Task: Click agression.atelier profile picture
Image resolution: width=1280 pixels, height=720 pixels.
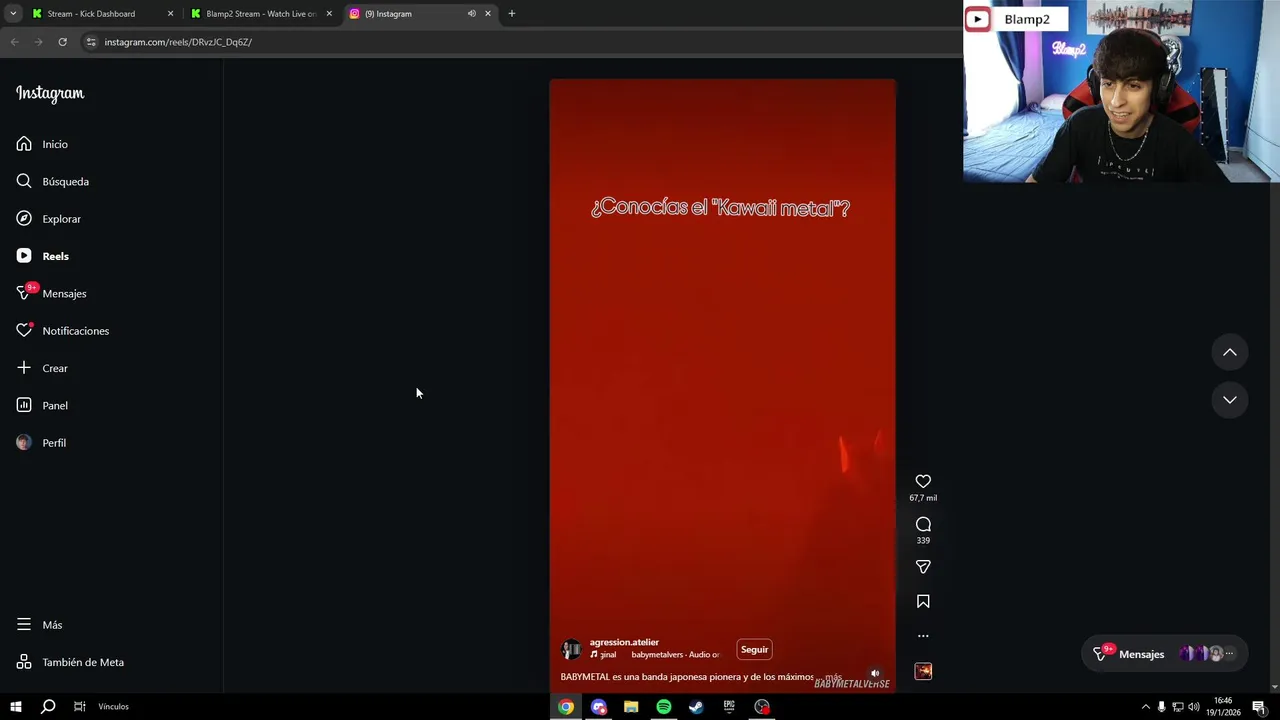Action: 571,650
